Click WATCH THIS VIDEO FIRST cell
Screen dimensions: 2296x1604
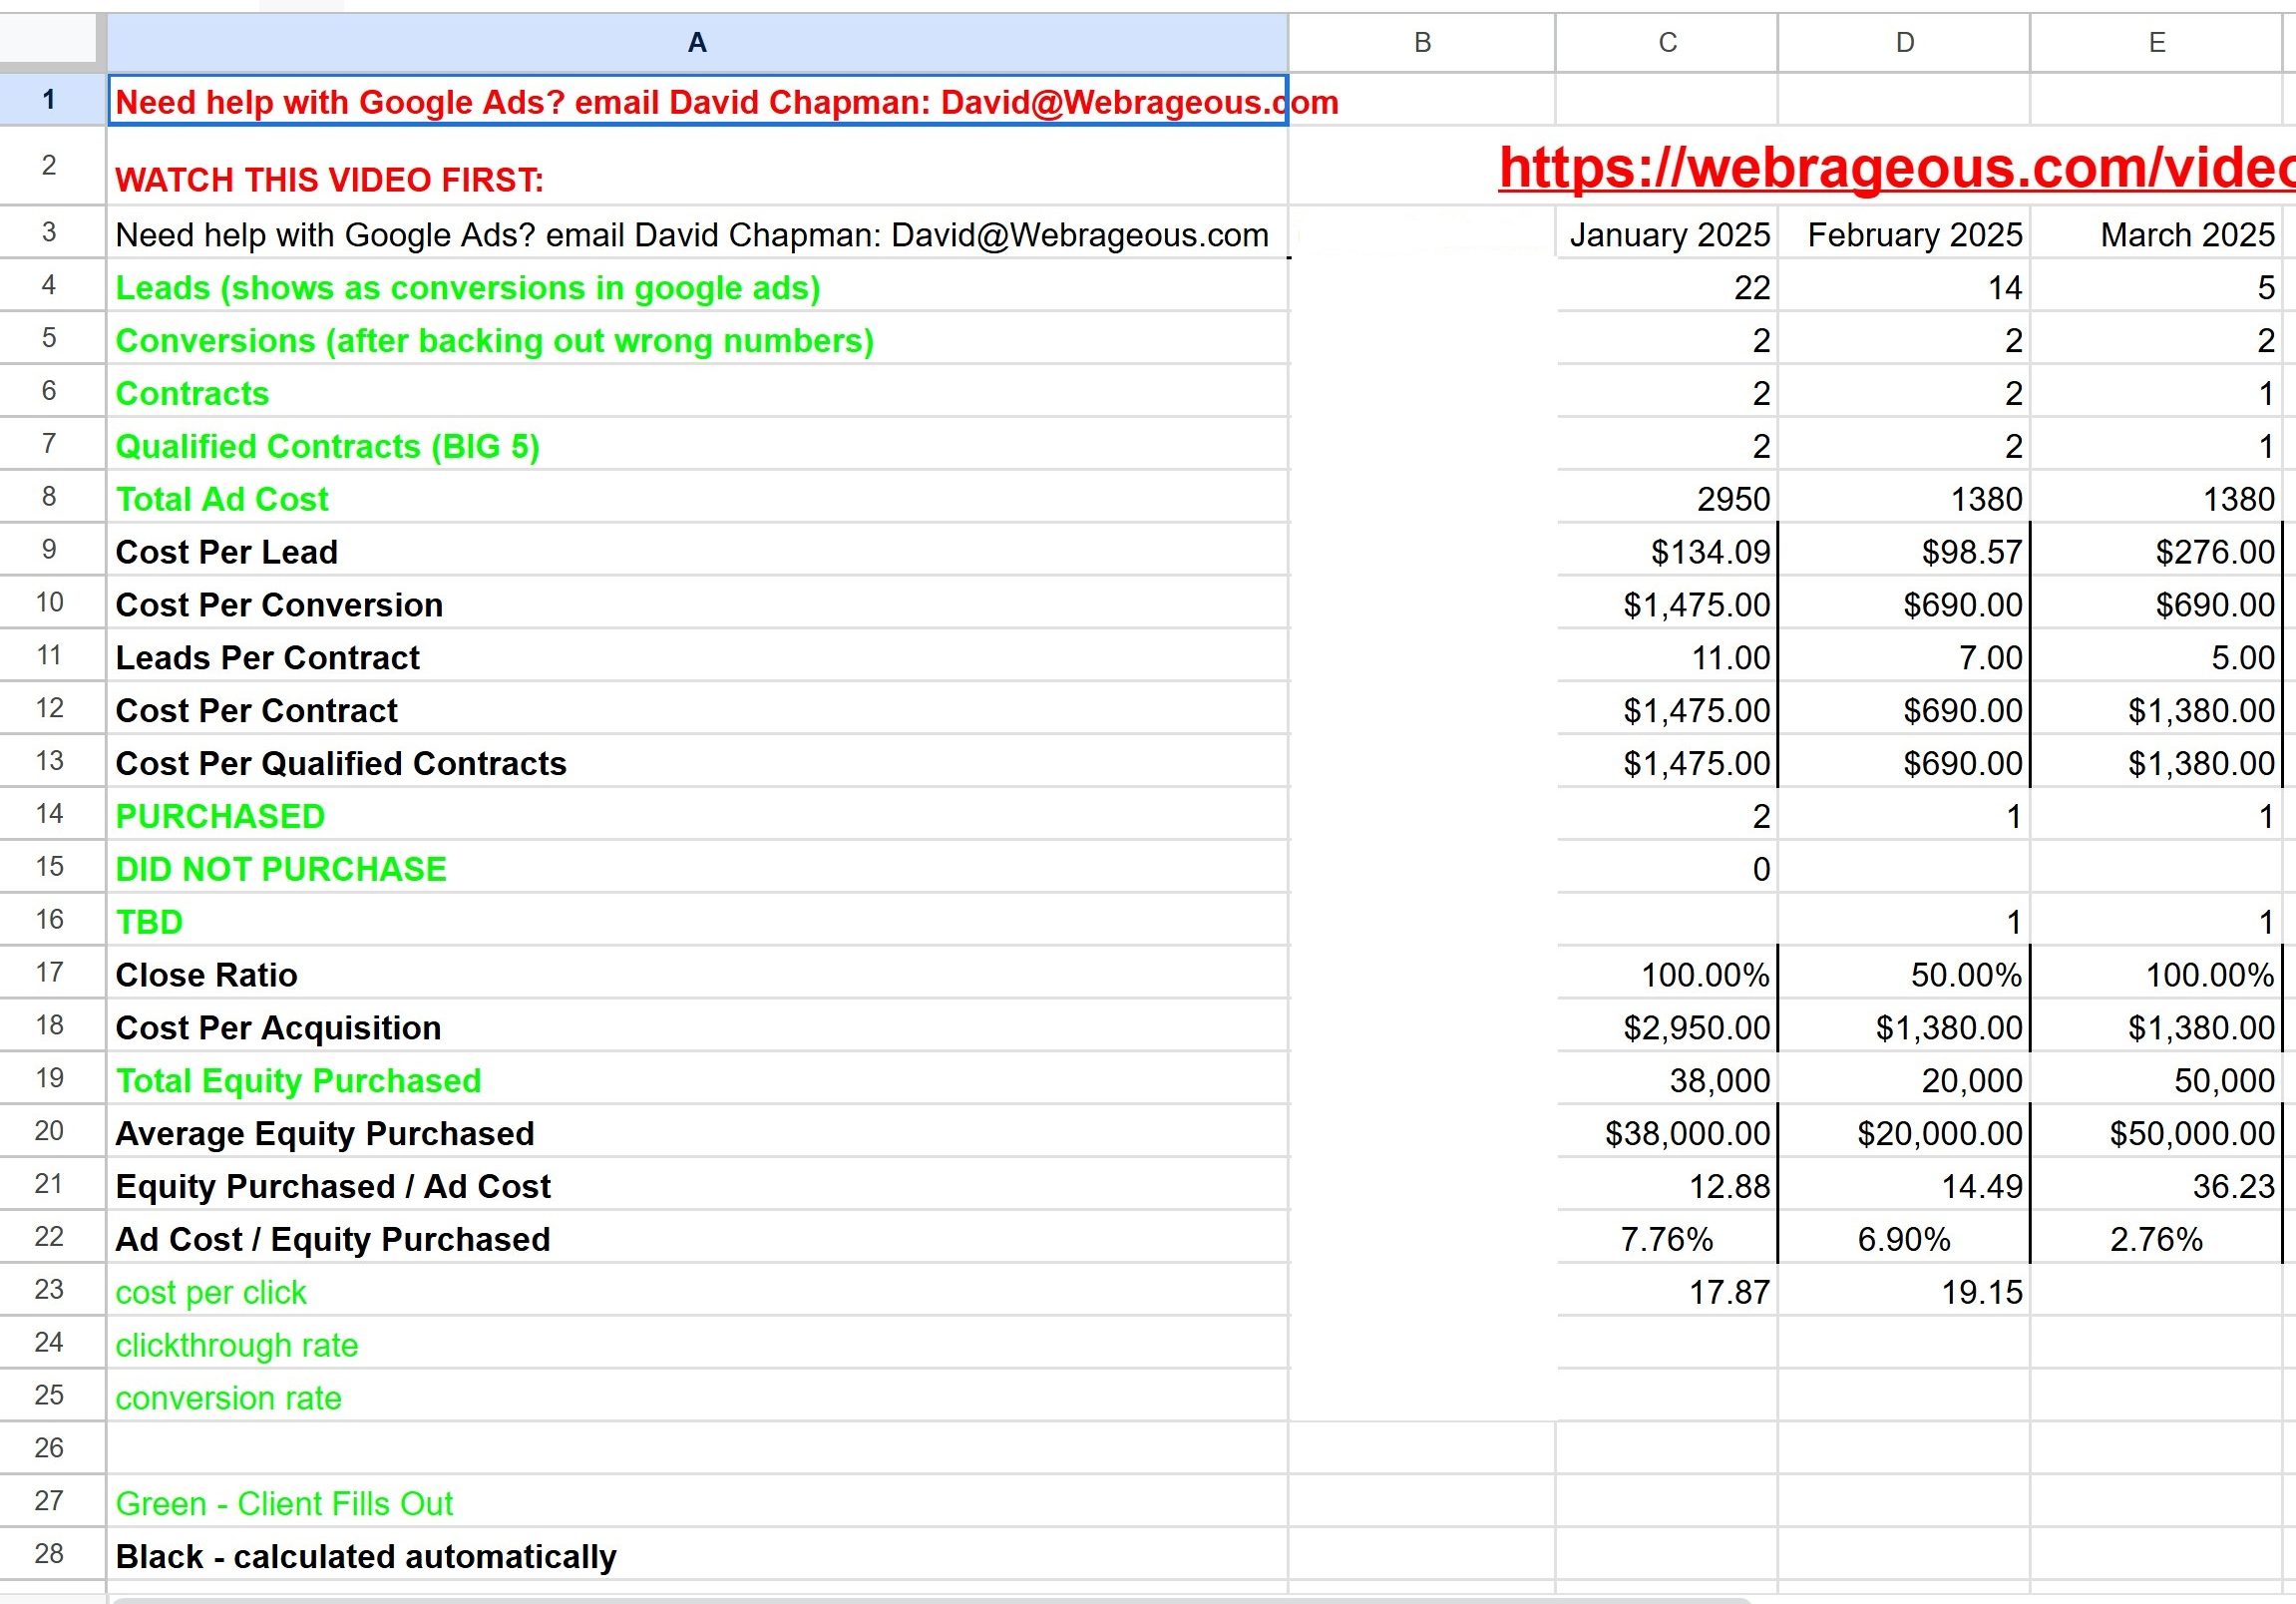click(x=697, y=166)
